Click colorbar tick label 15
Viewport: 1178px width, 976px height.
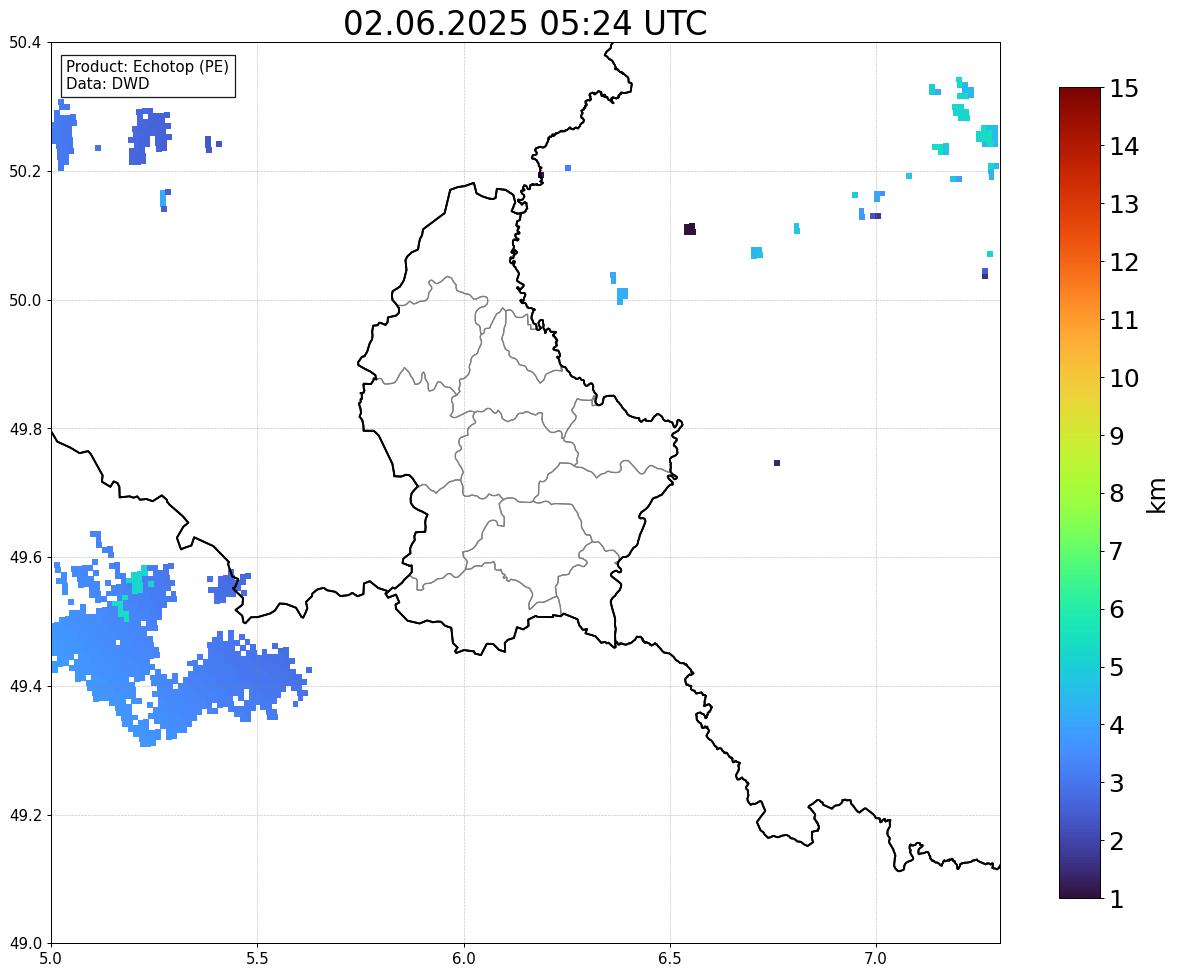click(1123, 89)
